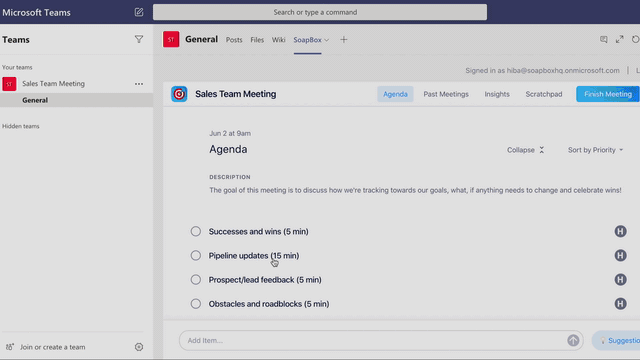Switch to the Posts tab

pos(234,40)
